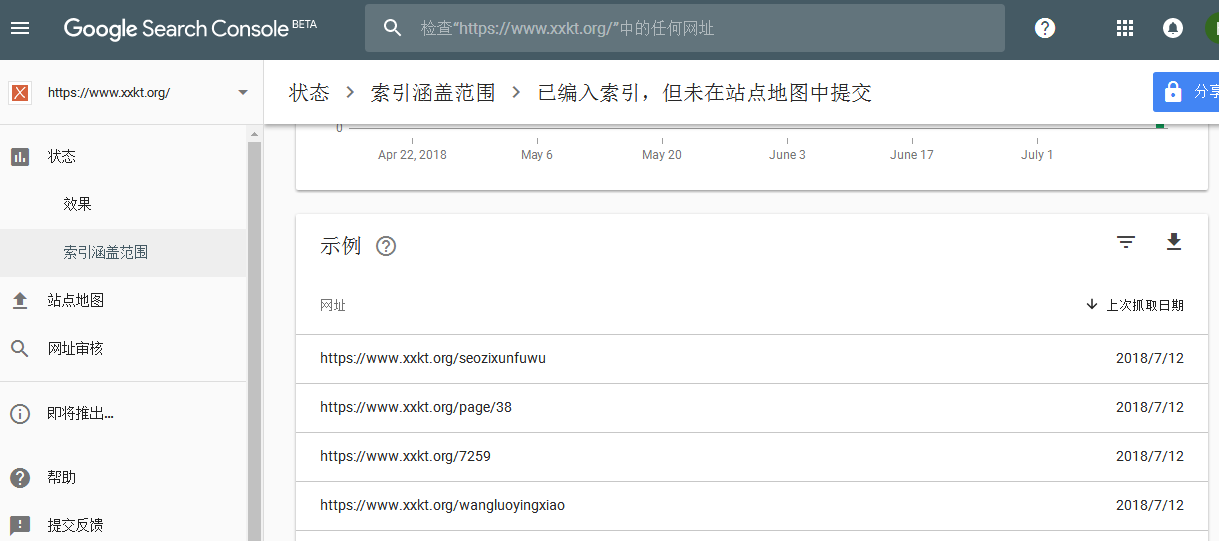Click the Apr 22, 2018 chart axis label

tap(412, 155)
